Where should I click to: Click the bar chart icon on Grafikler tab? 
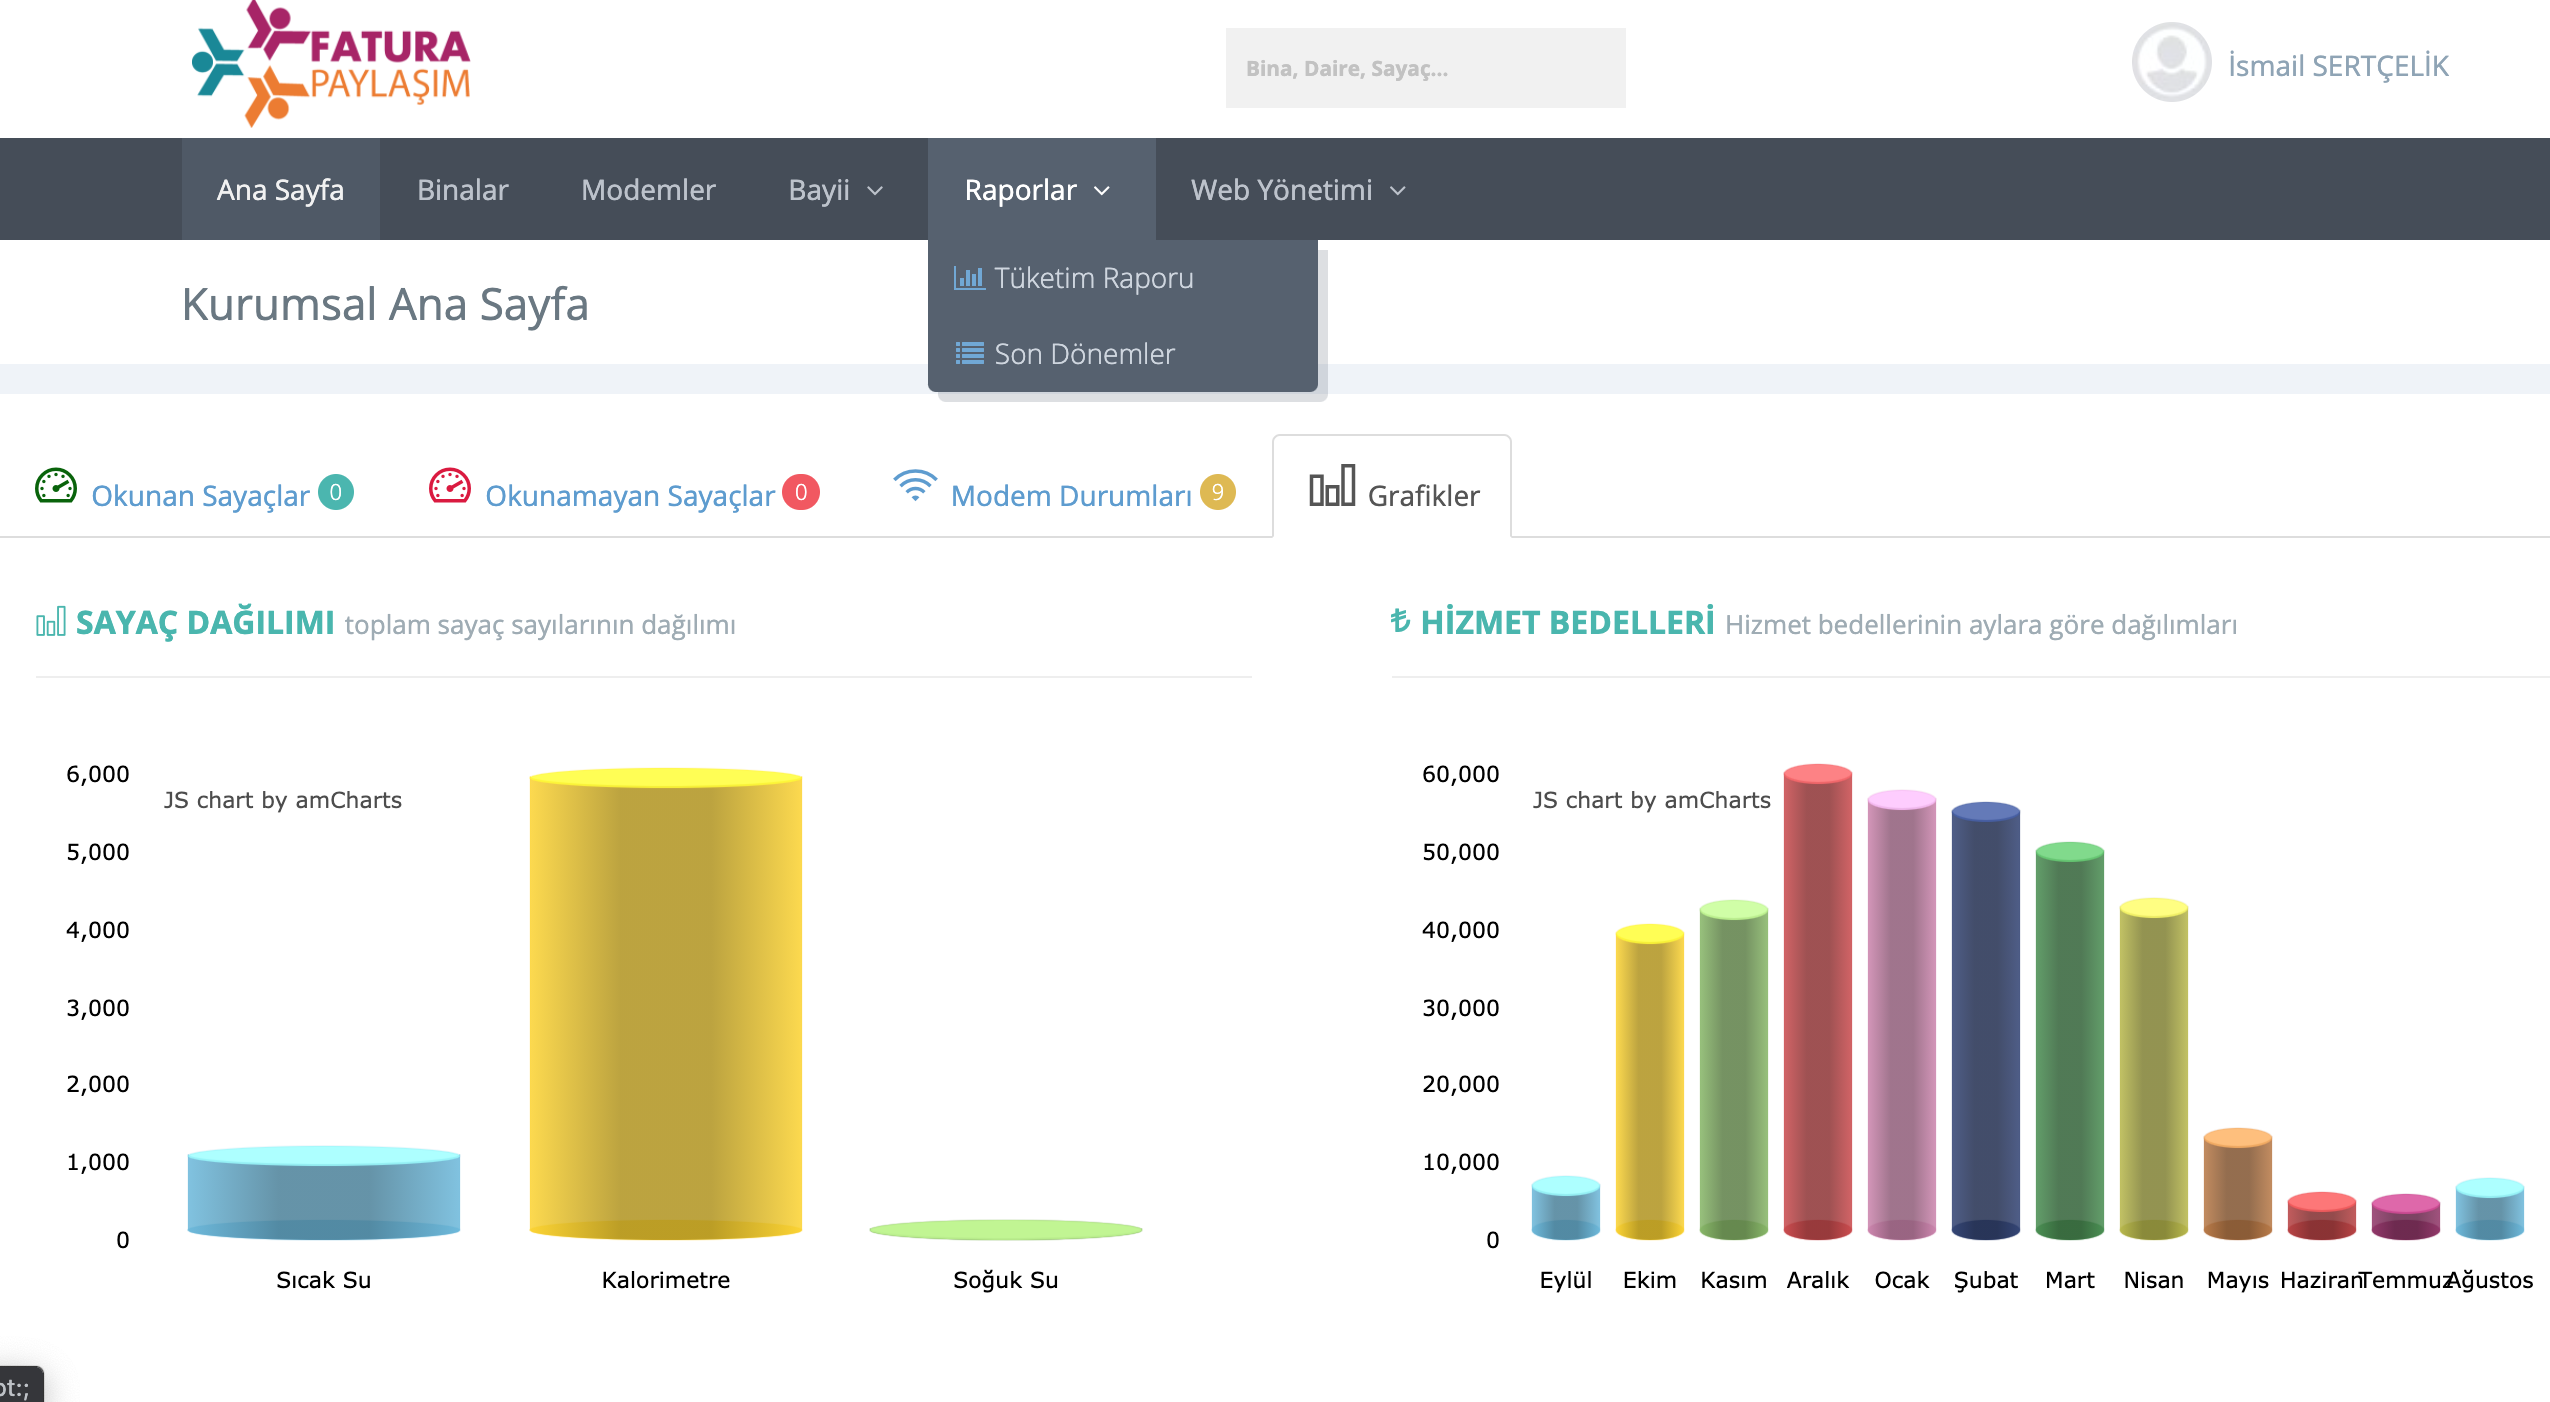(1332, 486)
